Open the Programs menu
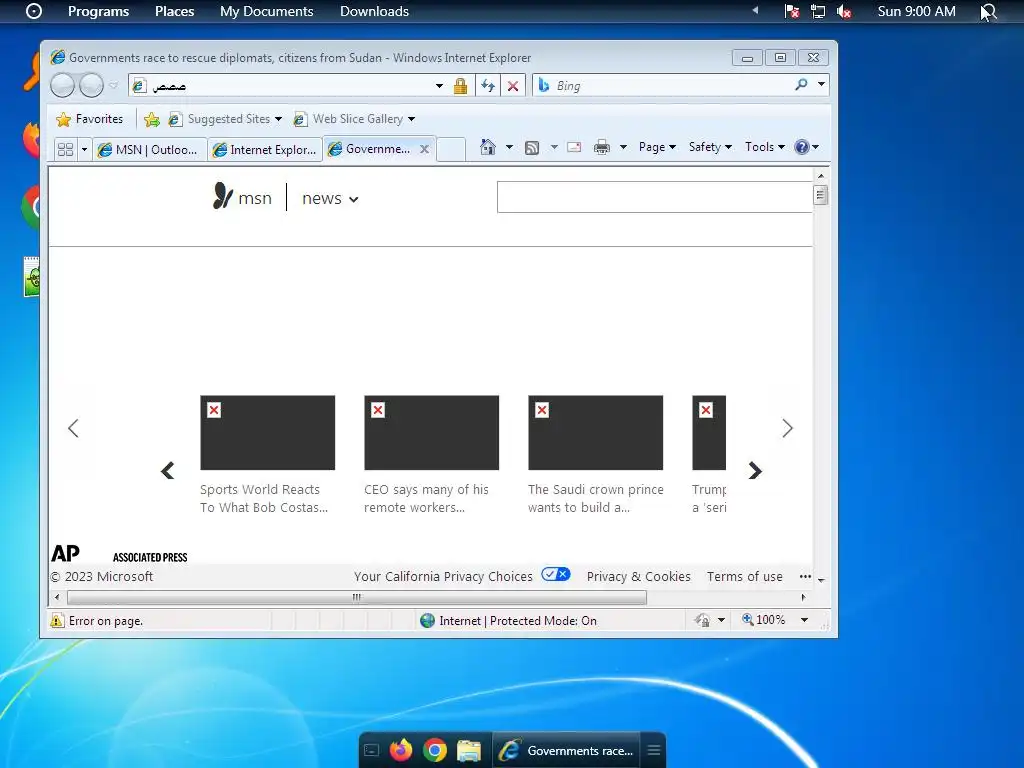 (99, 11)
